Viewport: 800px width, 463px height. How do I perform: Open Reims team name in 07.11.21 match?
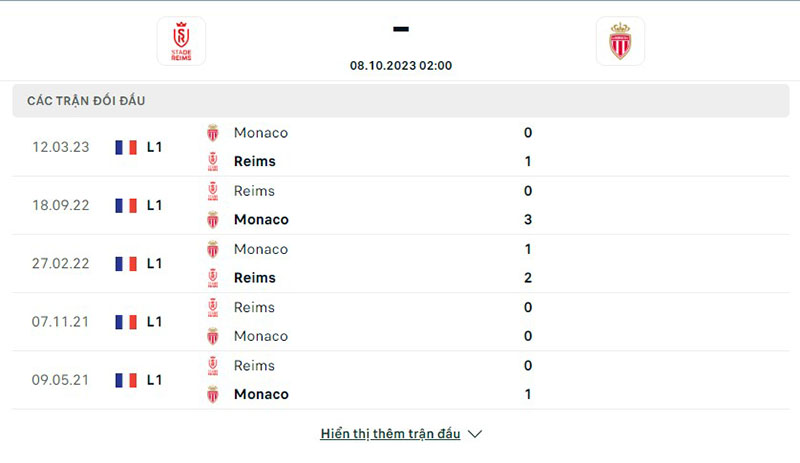click(254, 307)
